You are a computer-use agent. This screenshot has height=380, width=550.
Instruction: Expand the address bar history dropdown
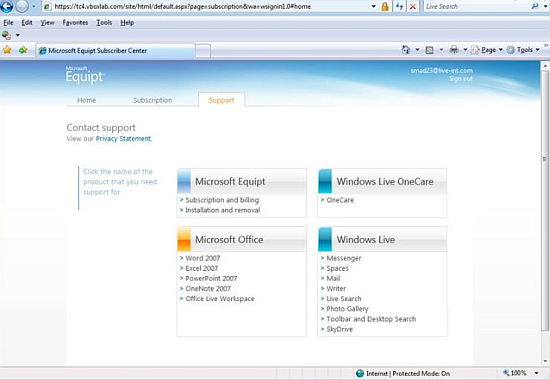[x=374, y=6]
